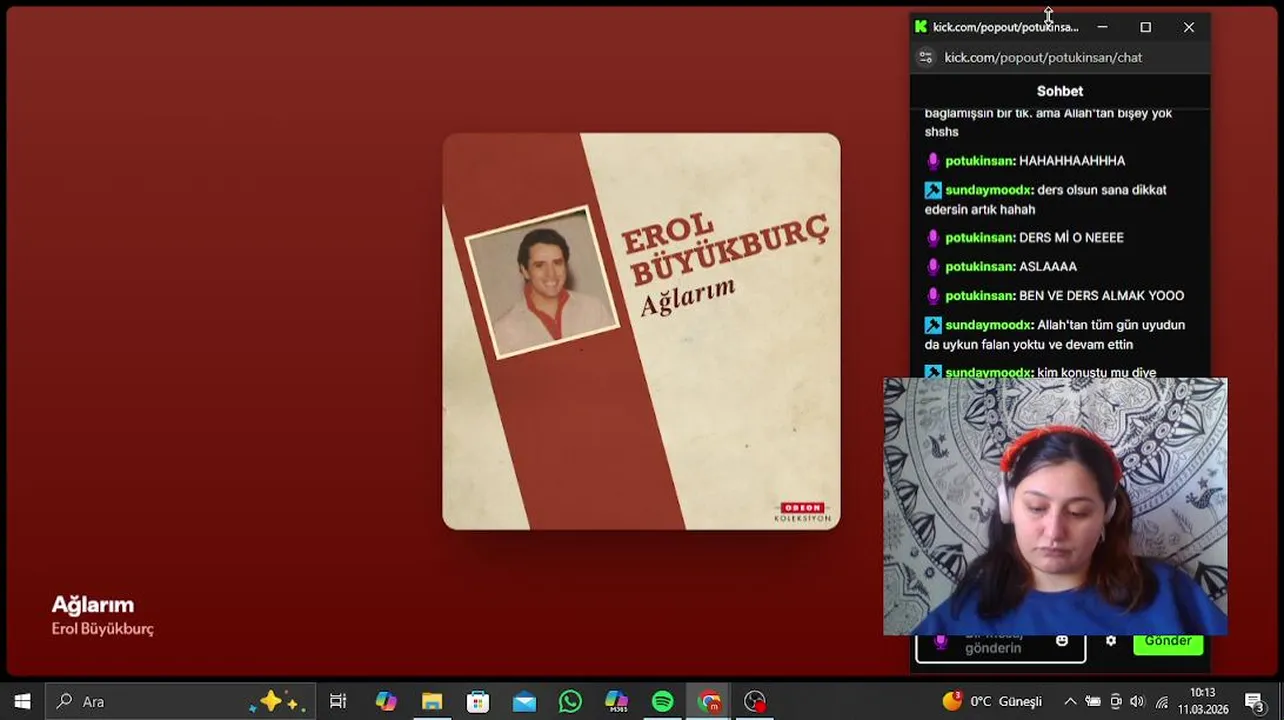Click potukinsan on ASLAAAA message
1284x720 pixels.
(x=980, y=266)
